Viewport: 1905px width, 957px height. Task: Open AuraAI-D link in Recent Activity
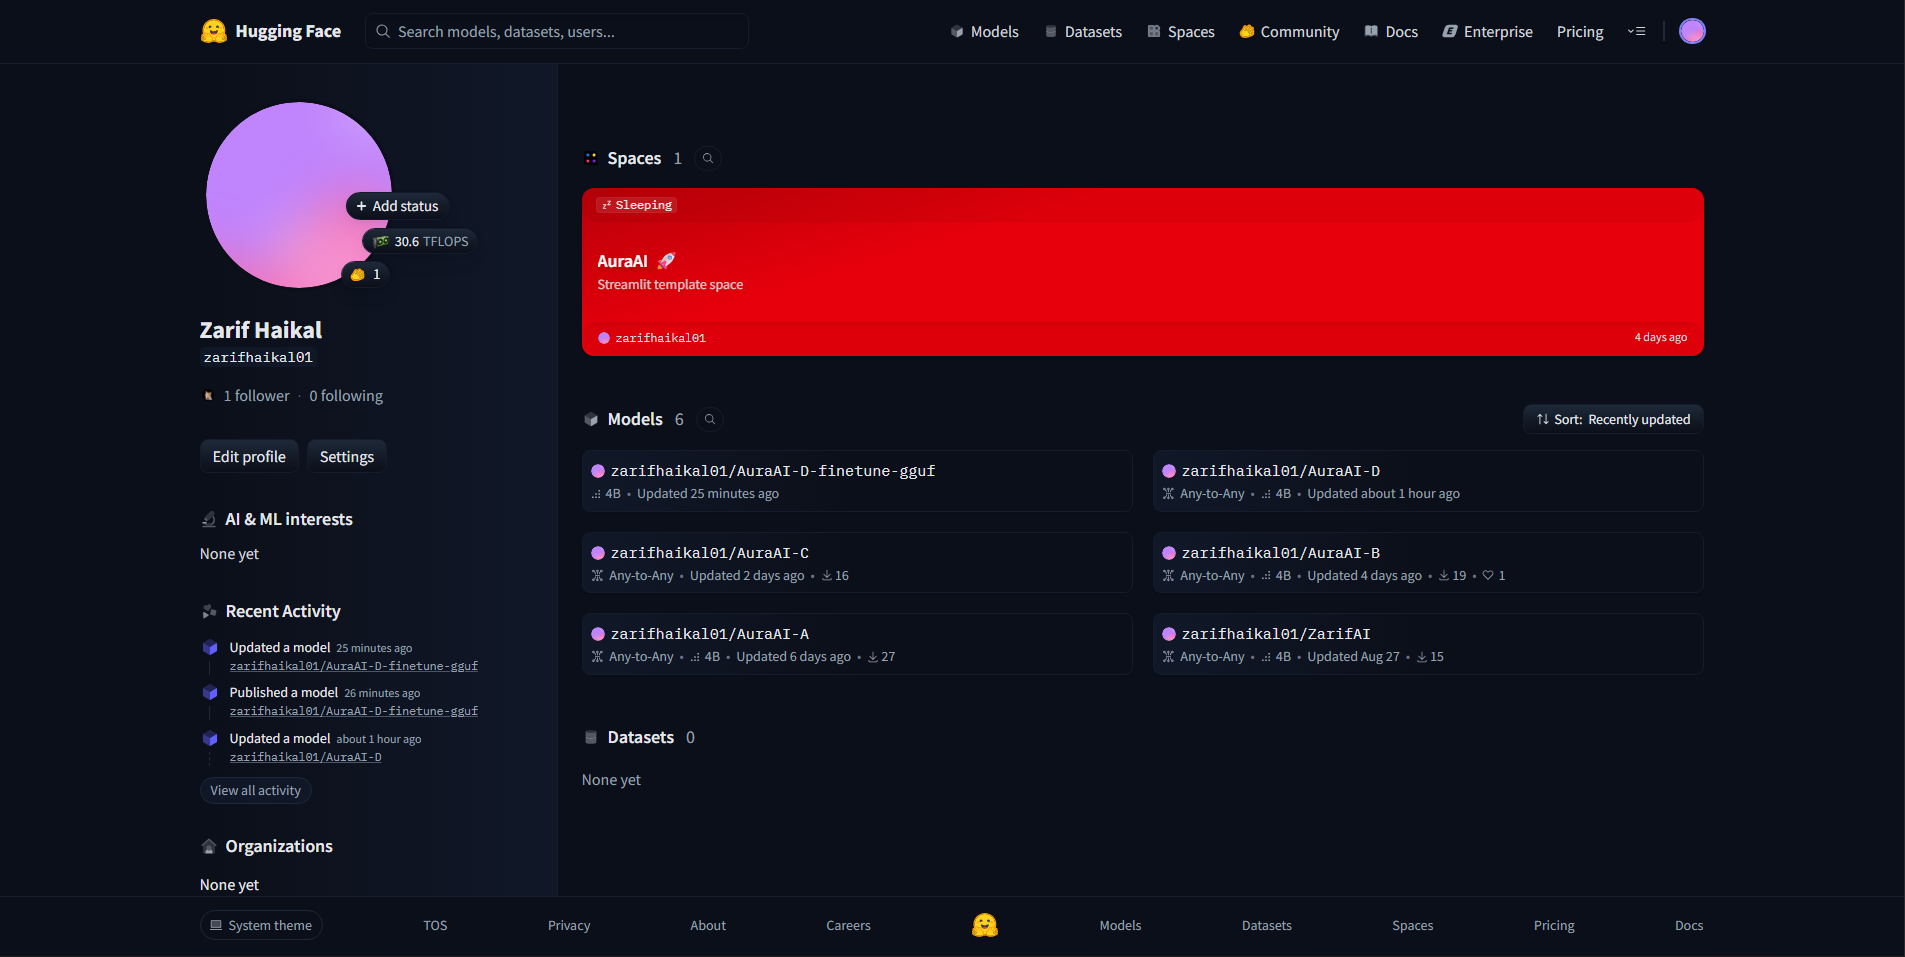[306, 757]
